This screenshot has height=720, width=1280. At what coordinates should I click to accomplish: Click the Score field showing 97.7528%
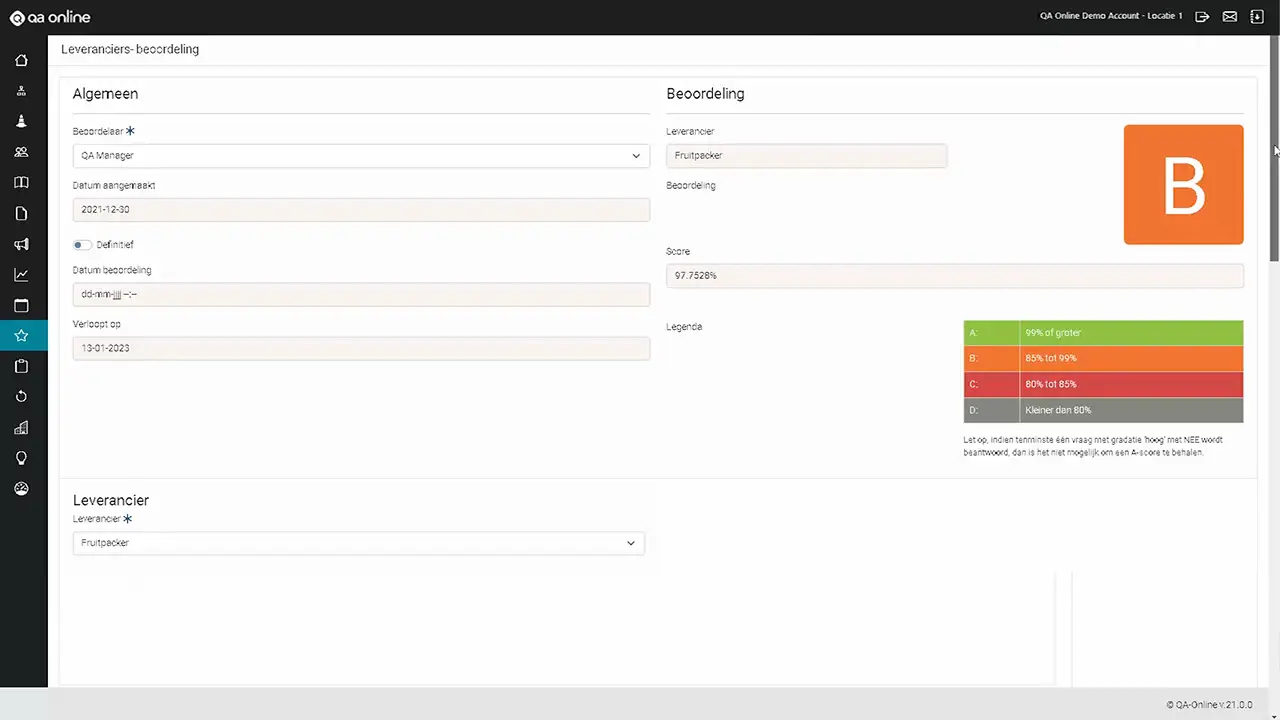[955, 275]
